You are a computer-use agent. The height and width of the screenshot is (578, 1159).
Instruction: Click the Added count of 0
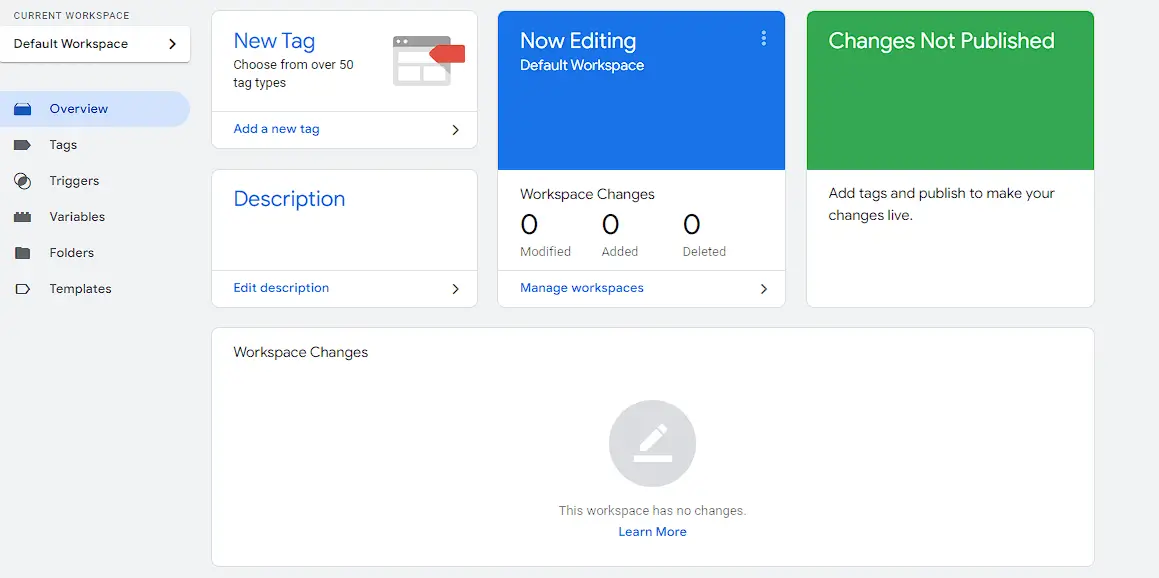[x=611, y=224]
